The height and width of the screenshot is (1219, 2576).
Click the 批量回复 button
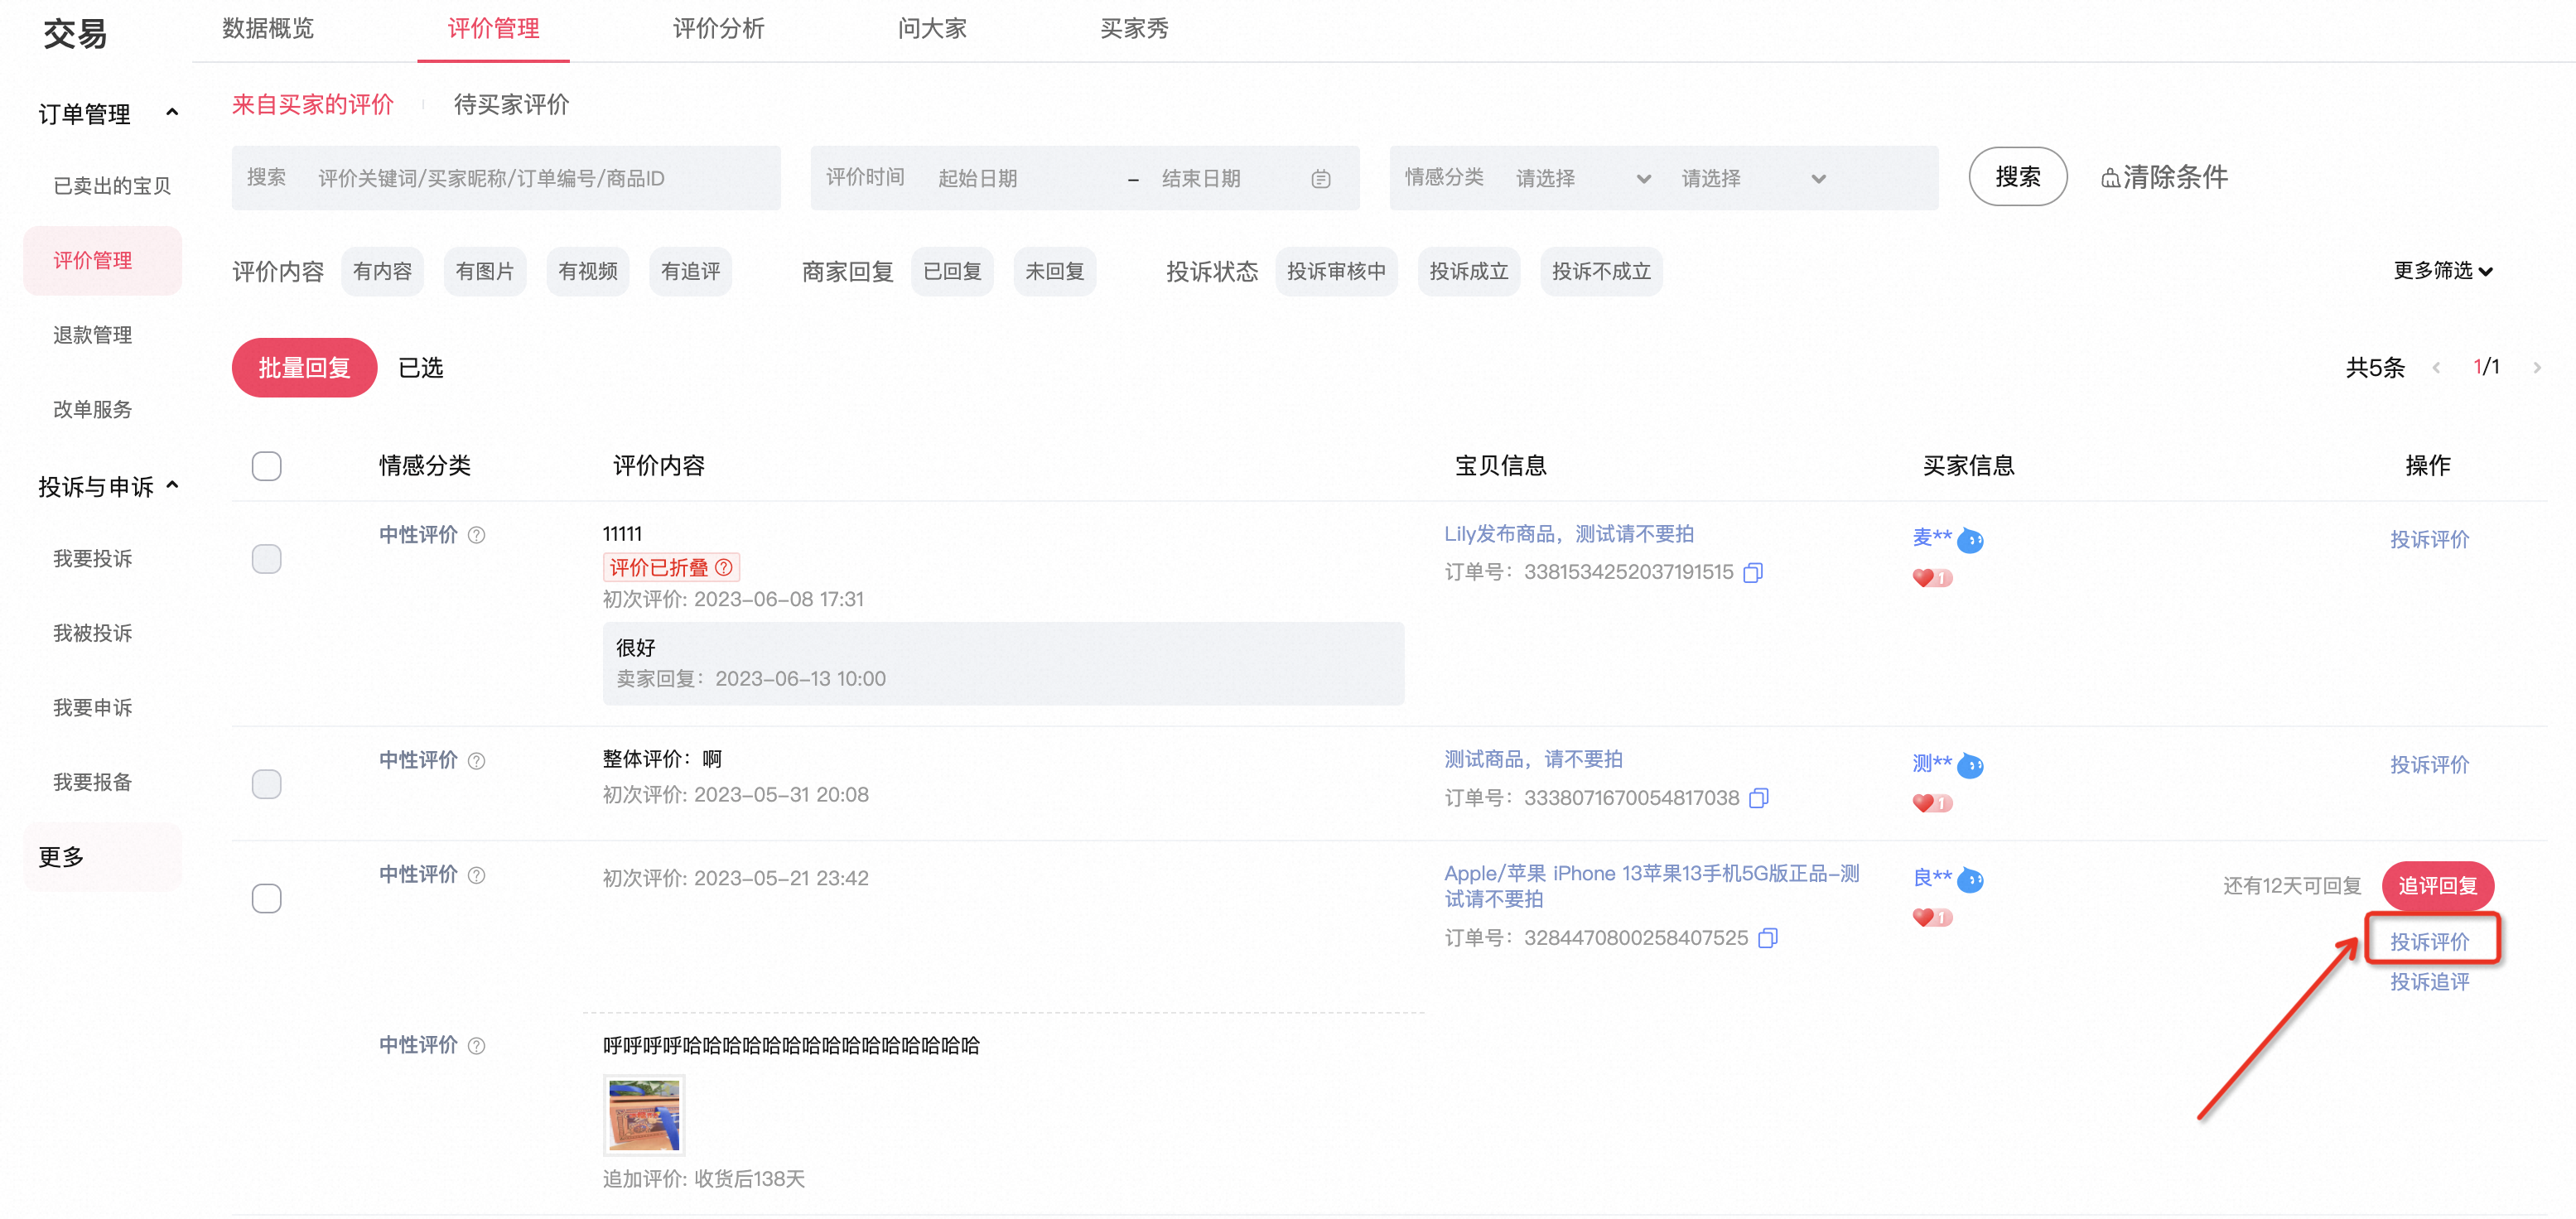click(304, 368)
